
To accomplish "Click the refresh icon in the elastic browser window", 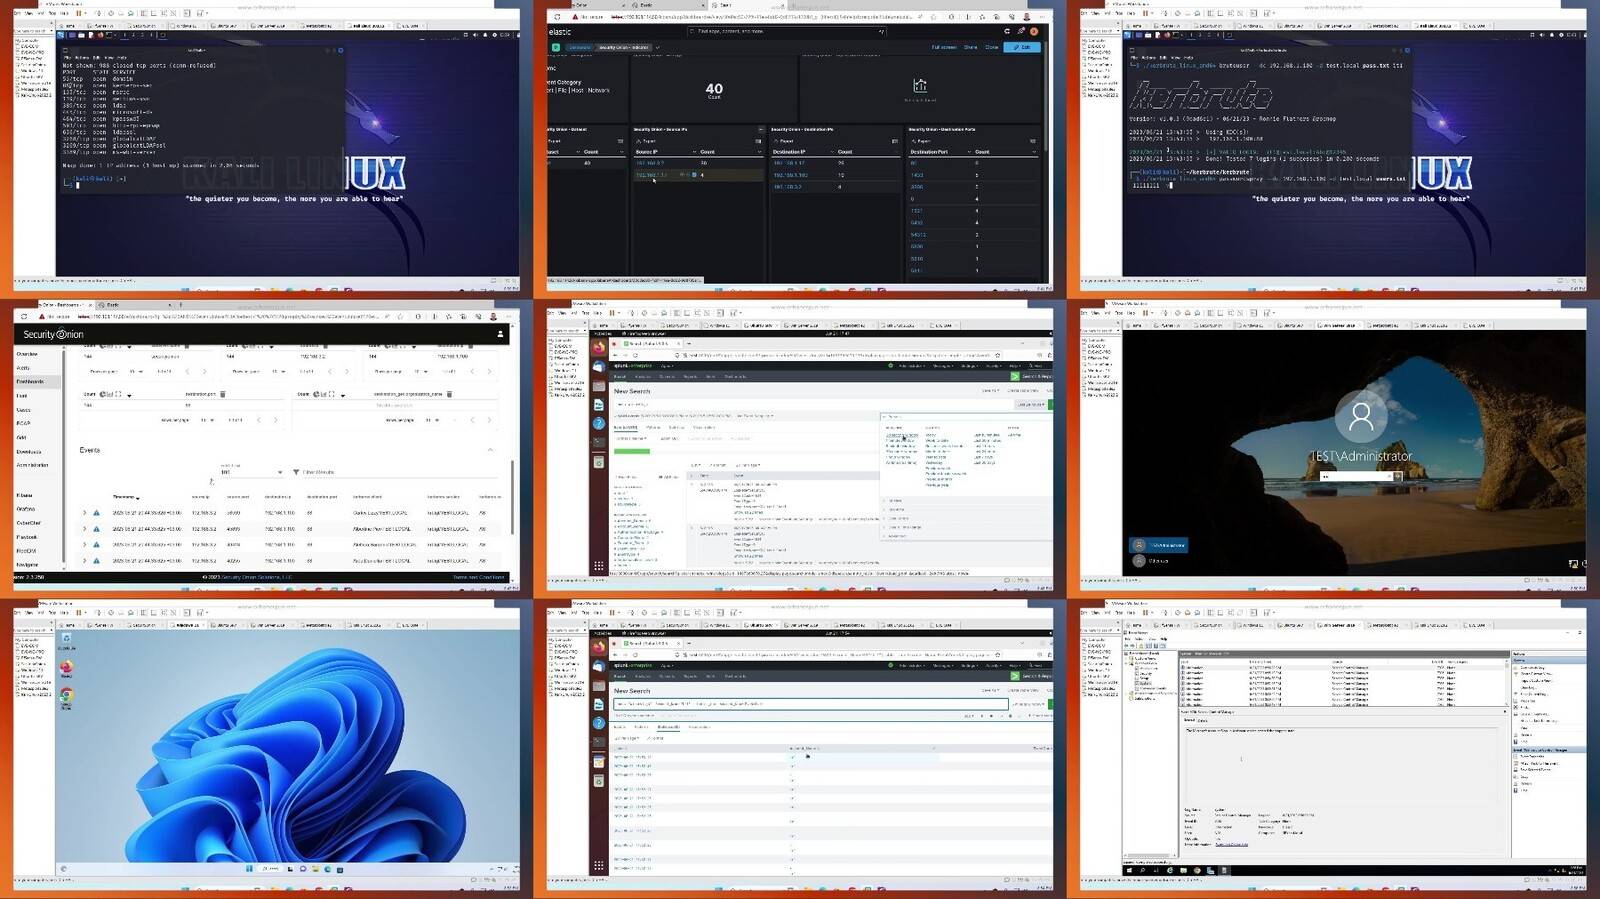I will pos(557,17).
